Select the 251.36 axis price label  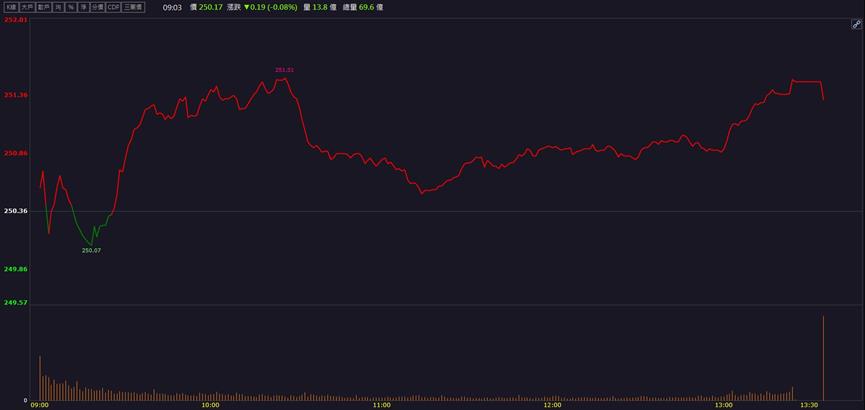pos(16,95)
